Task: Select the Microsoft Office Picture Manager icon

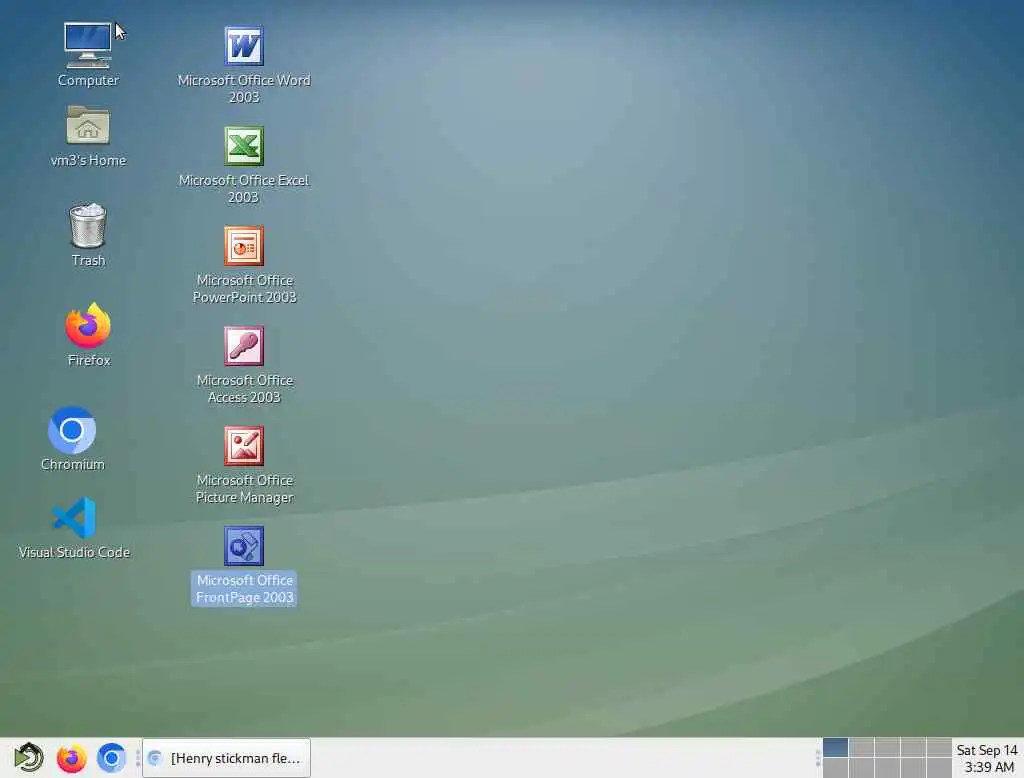Action: pyautogui.click(x=244, y=446)
